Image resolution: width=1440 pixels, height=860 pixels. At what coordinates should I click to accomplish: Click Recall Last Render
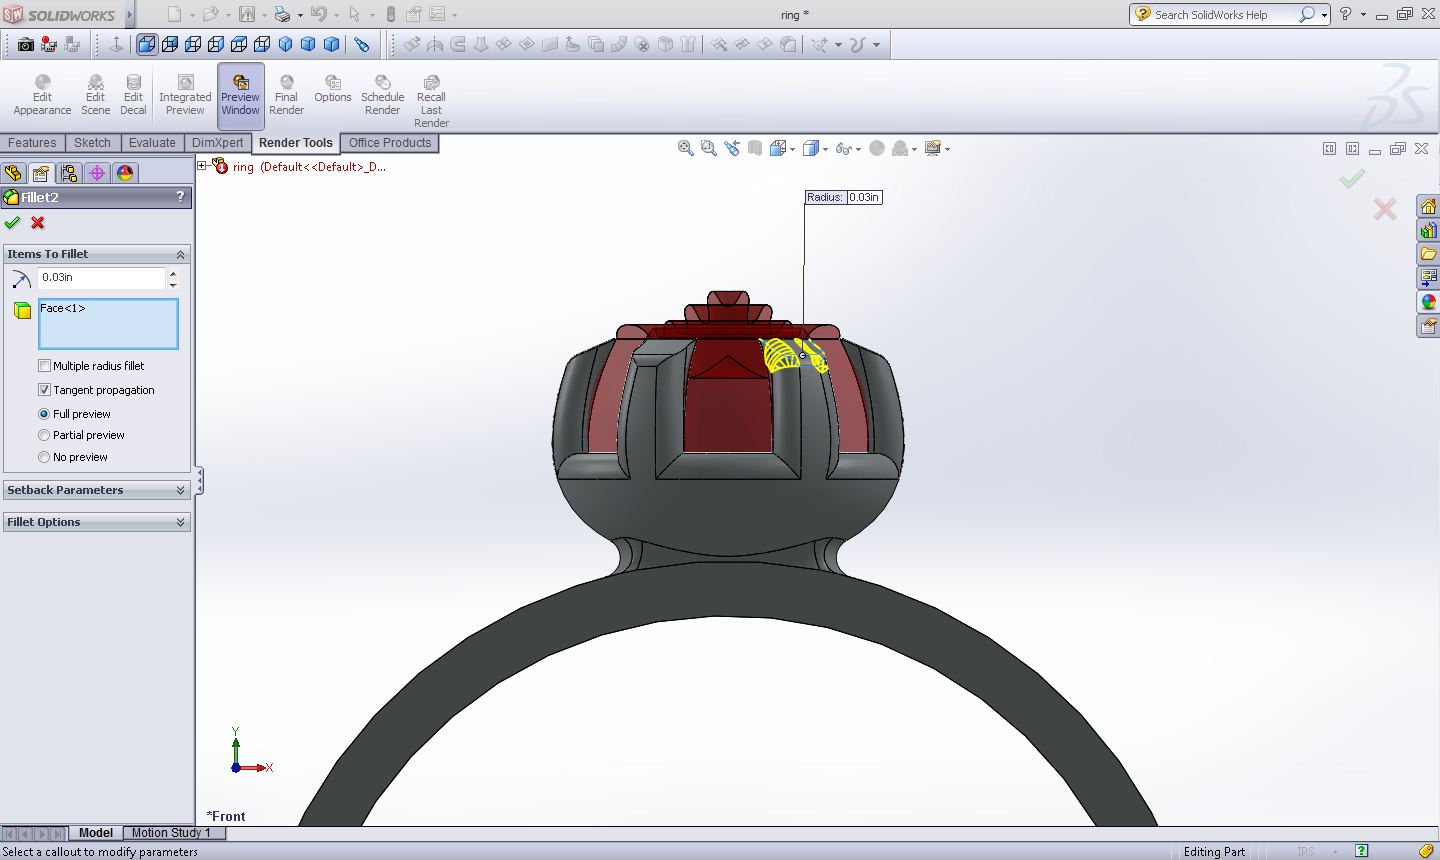point(431,101)
